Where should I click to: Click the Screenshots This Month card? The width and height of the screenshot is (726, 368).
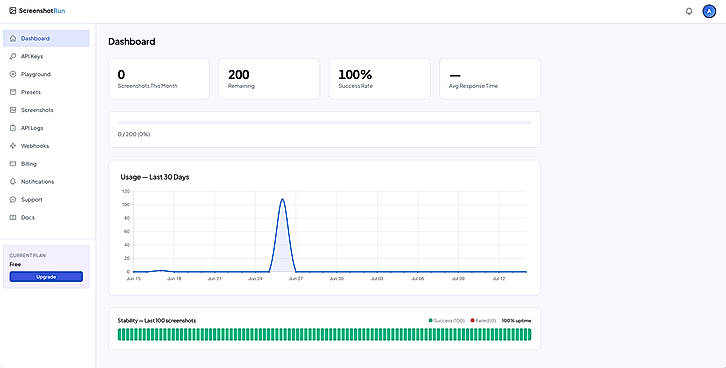[x=159, y=79]
